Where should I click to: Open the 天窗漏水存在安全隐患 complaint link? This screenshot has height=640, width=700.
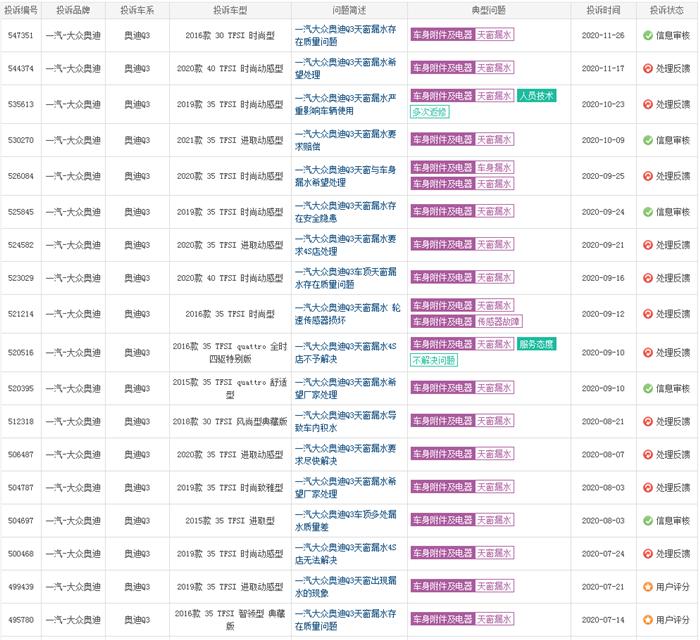point(345,212)
